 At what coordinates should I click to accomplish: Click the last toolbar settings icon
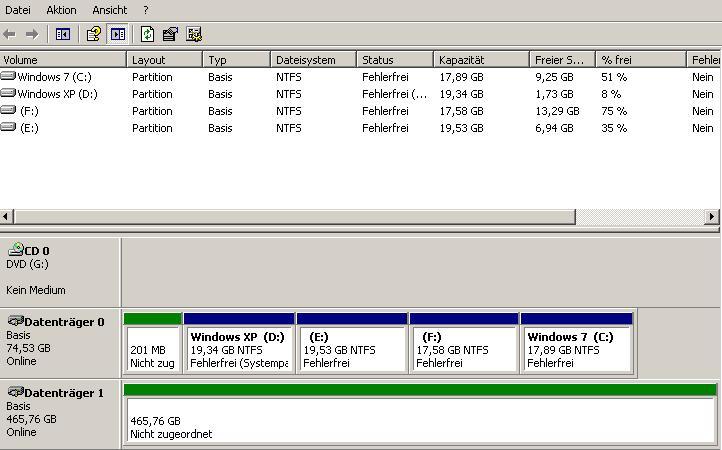[194, 34]
